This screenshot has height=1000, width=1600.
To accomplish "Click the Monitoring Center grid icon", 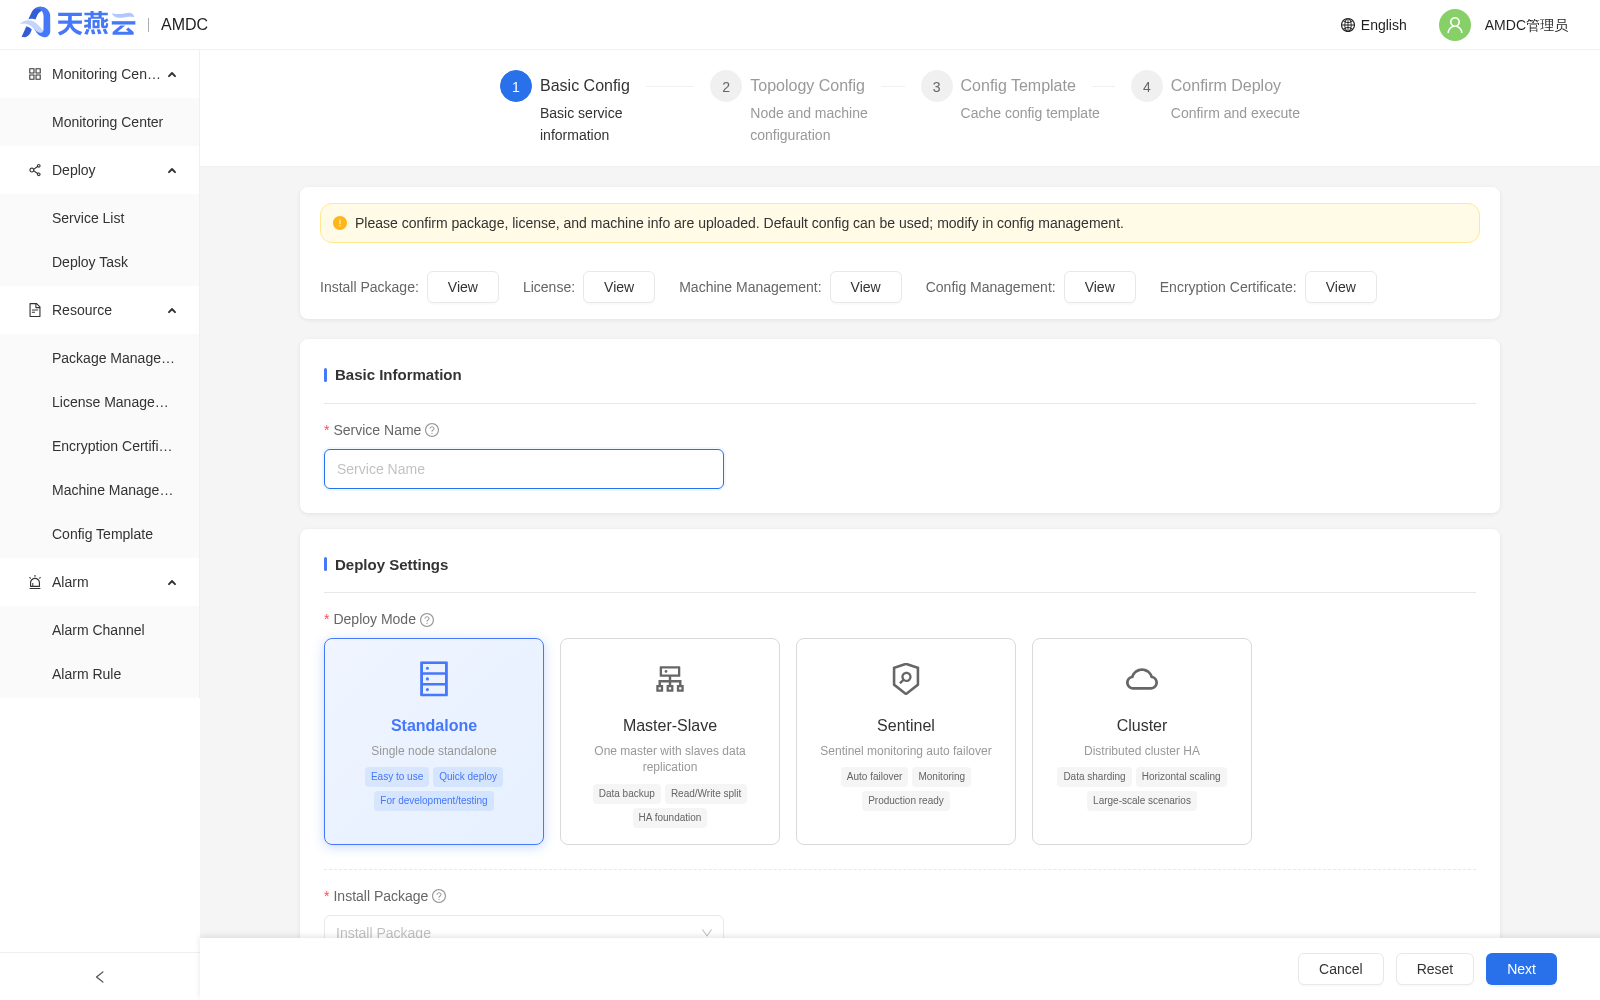I will point(35,74).
